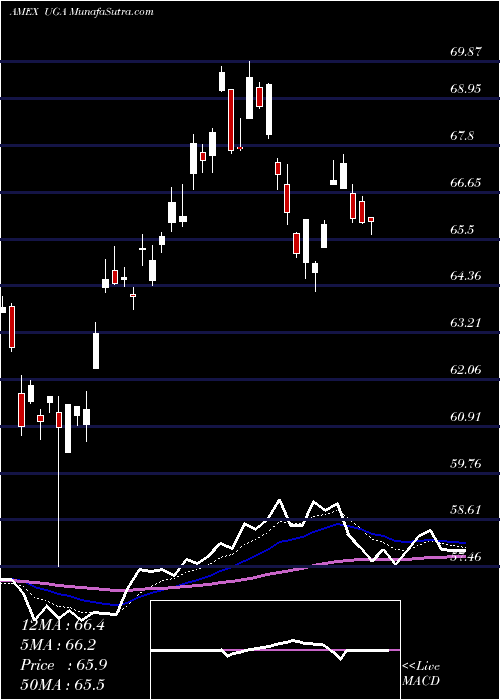The height and width of the screenshot is (700, 500).
Task: Click the 5MA : 66.2 readout
Action: click(x=58, y=645)
